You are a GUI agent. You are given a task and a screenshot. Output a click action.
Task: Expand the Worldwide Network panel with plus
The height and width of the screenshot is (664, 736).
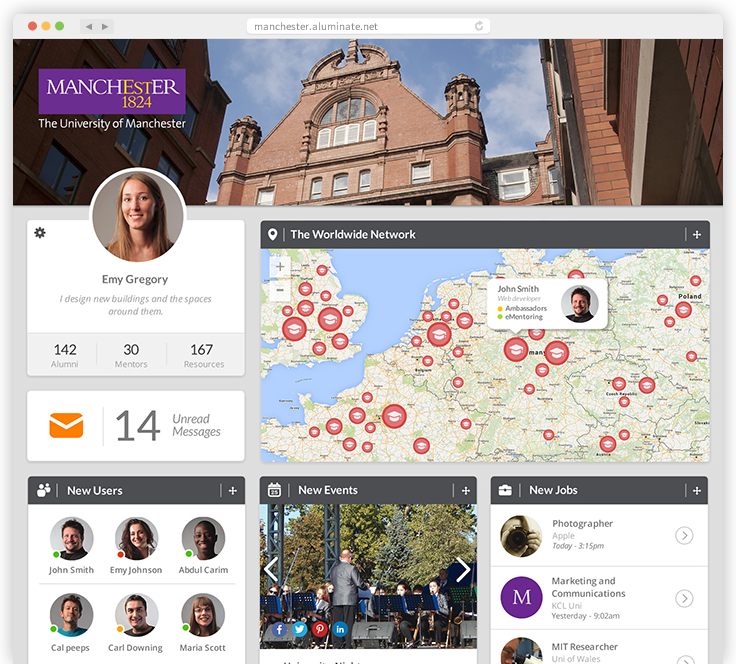coord(697,234)
